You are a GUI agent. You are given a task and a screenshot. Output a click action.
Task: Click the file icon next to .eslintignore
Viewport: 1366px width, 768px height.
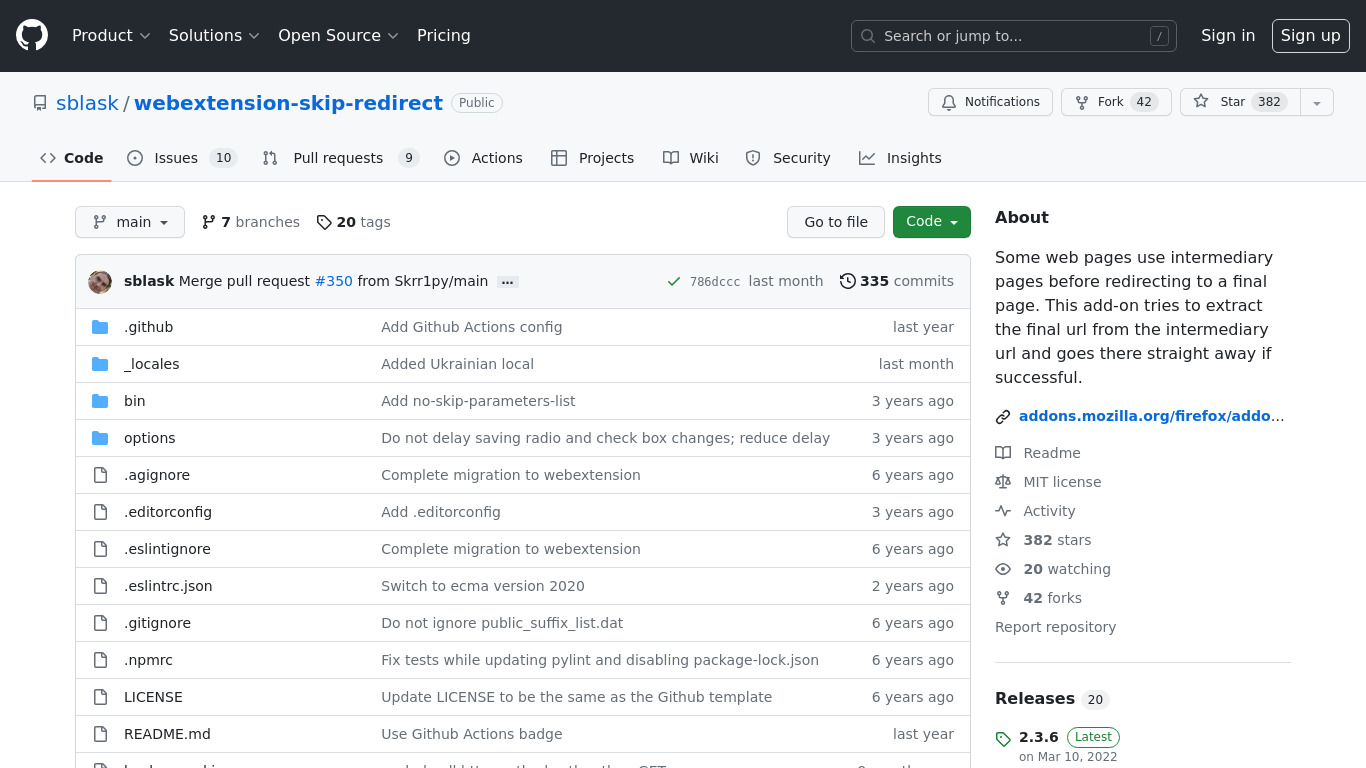(100, 549)
